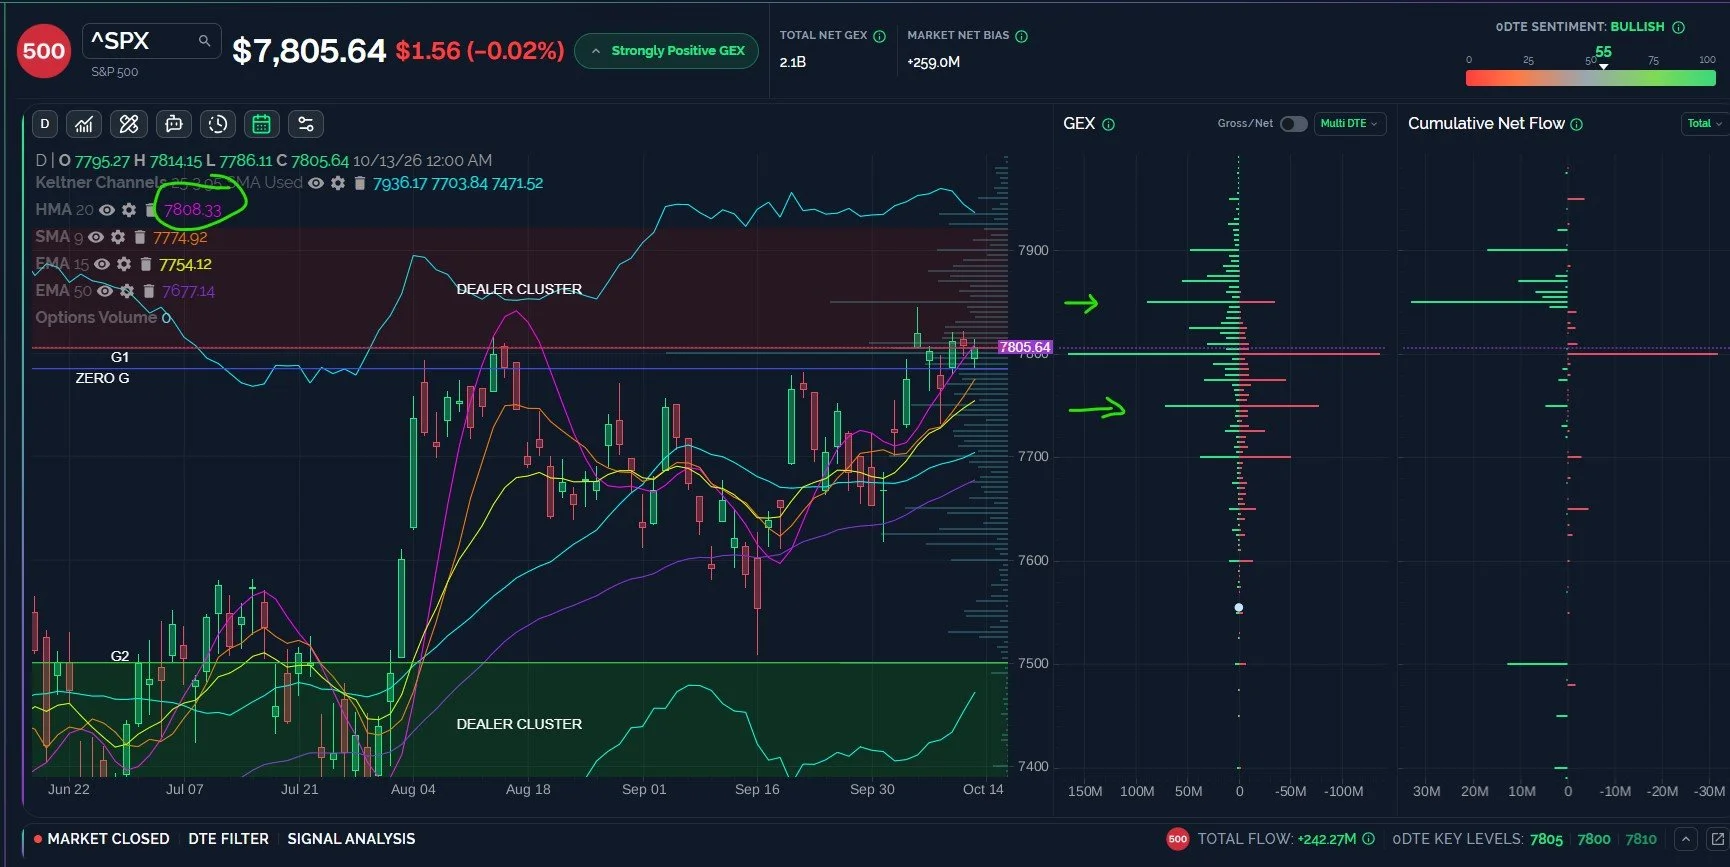The image size is (1730, 867).
Task: Click the GEX info icon
Action: tap(1108, 124)
